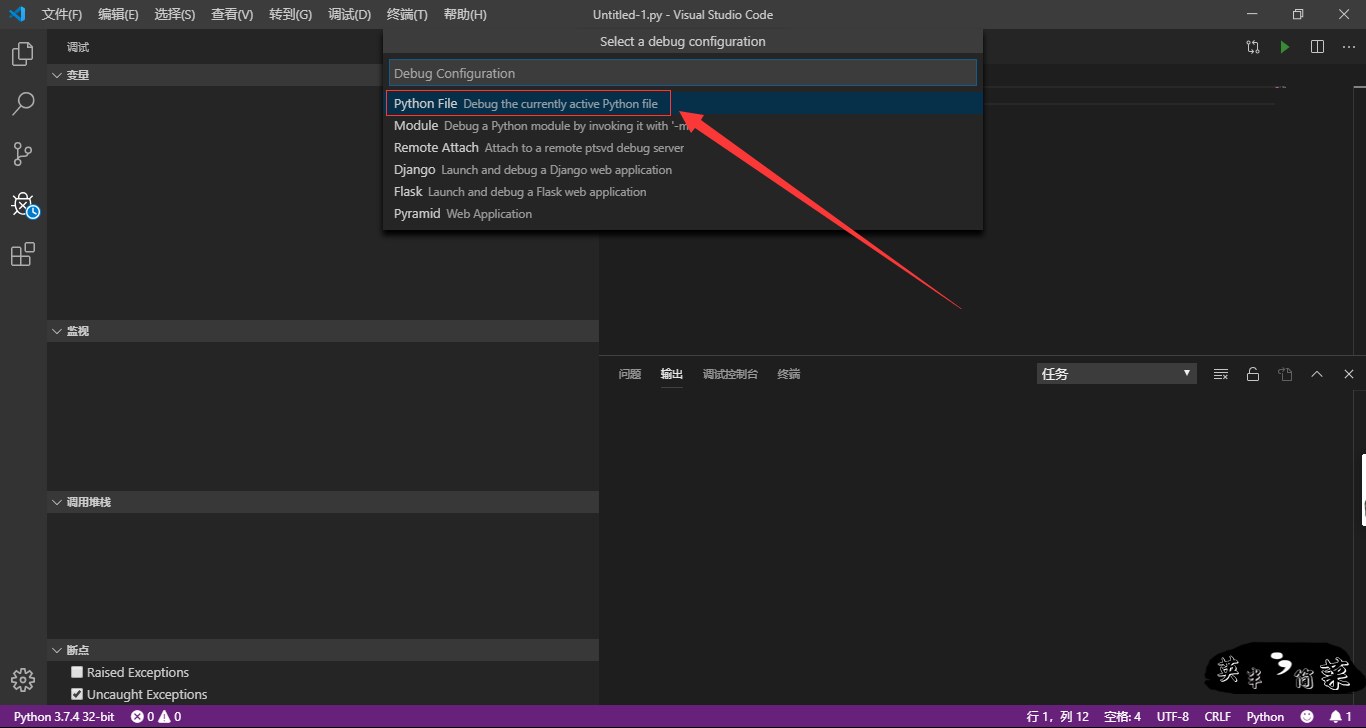Select the Pyramid debug configuration
The height and width of the screenshot is (728, 1366).
coord(683,214)
